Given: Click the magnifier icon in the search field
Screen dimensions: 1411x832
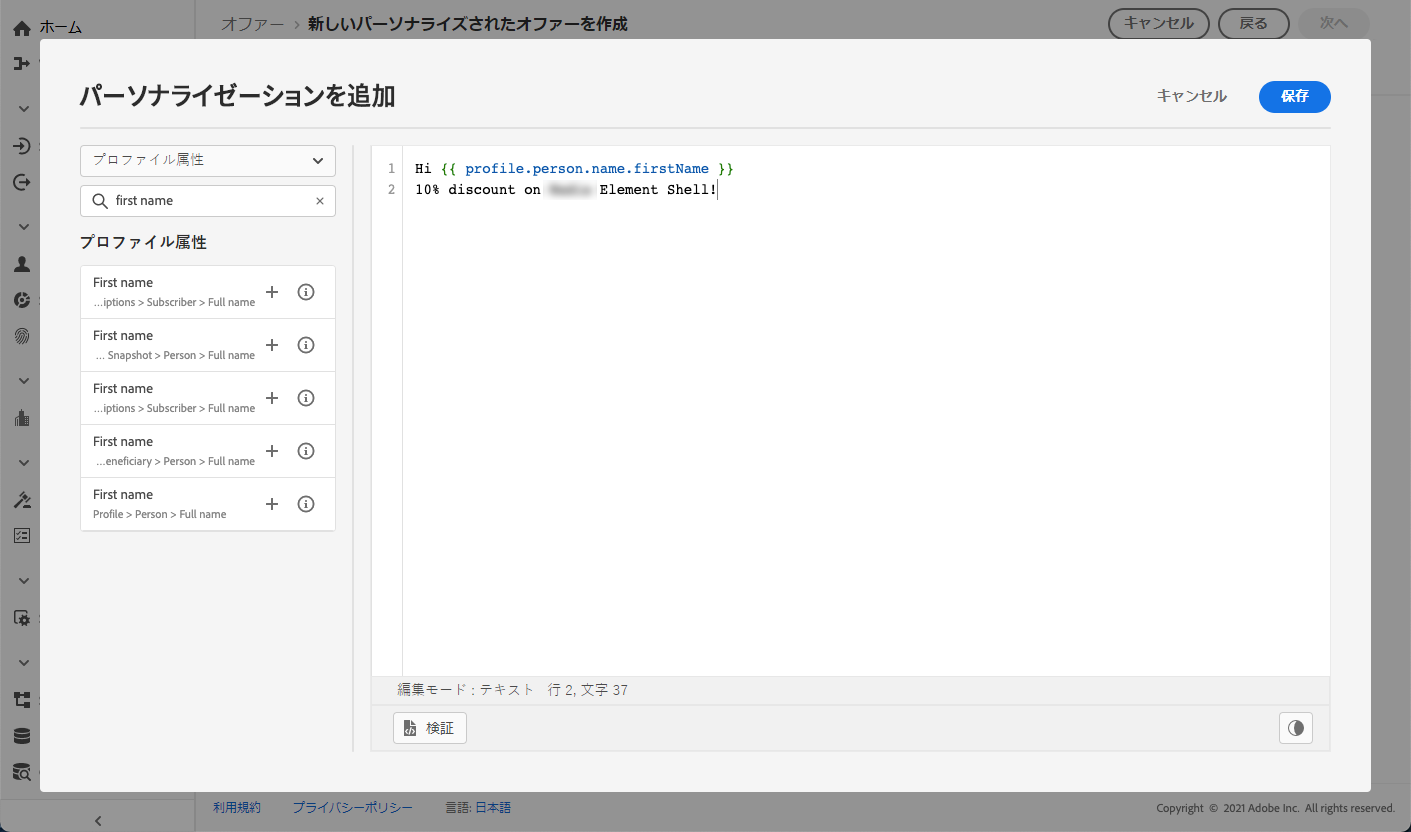Looking at the screenshot, I should tap(100, 201).
